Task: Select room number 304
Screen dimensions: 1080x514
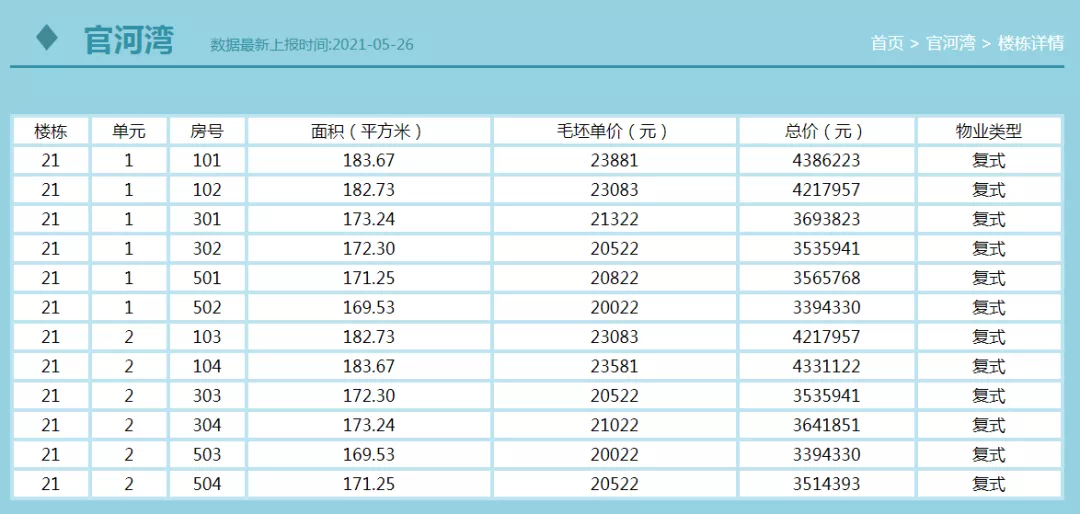Action: coord(207,426)
